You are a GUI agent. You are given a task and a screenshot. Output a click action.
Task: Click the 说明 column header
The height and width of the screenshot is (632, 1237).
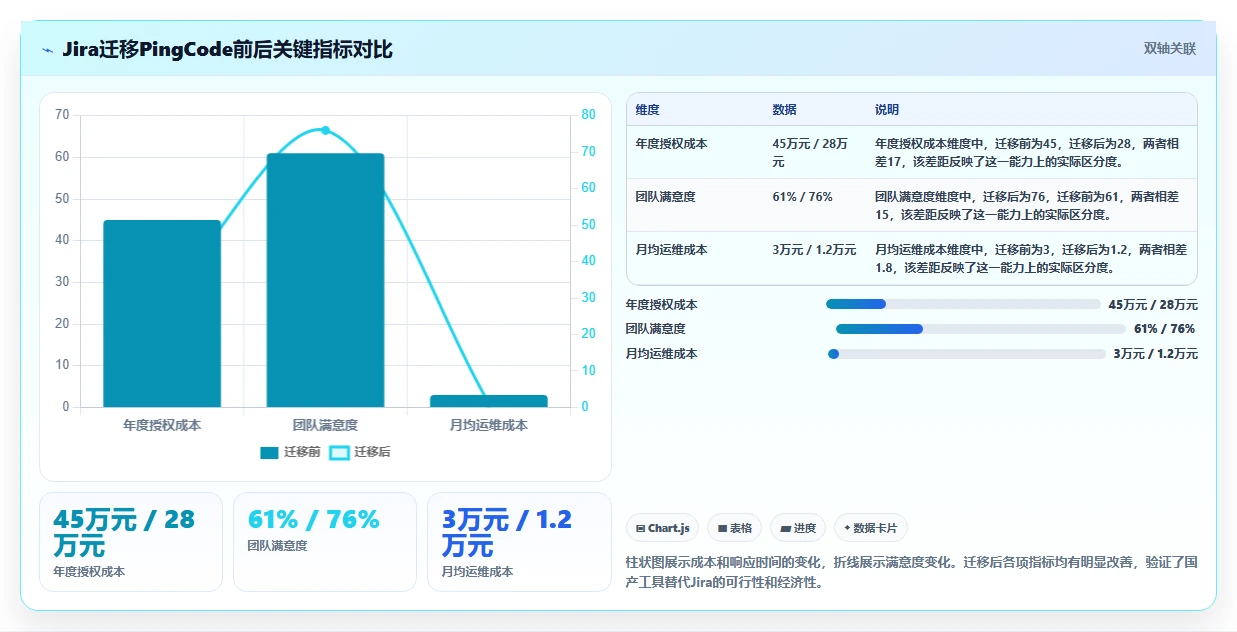point(887,110)
